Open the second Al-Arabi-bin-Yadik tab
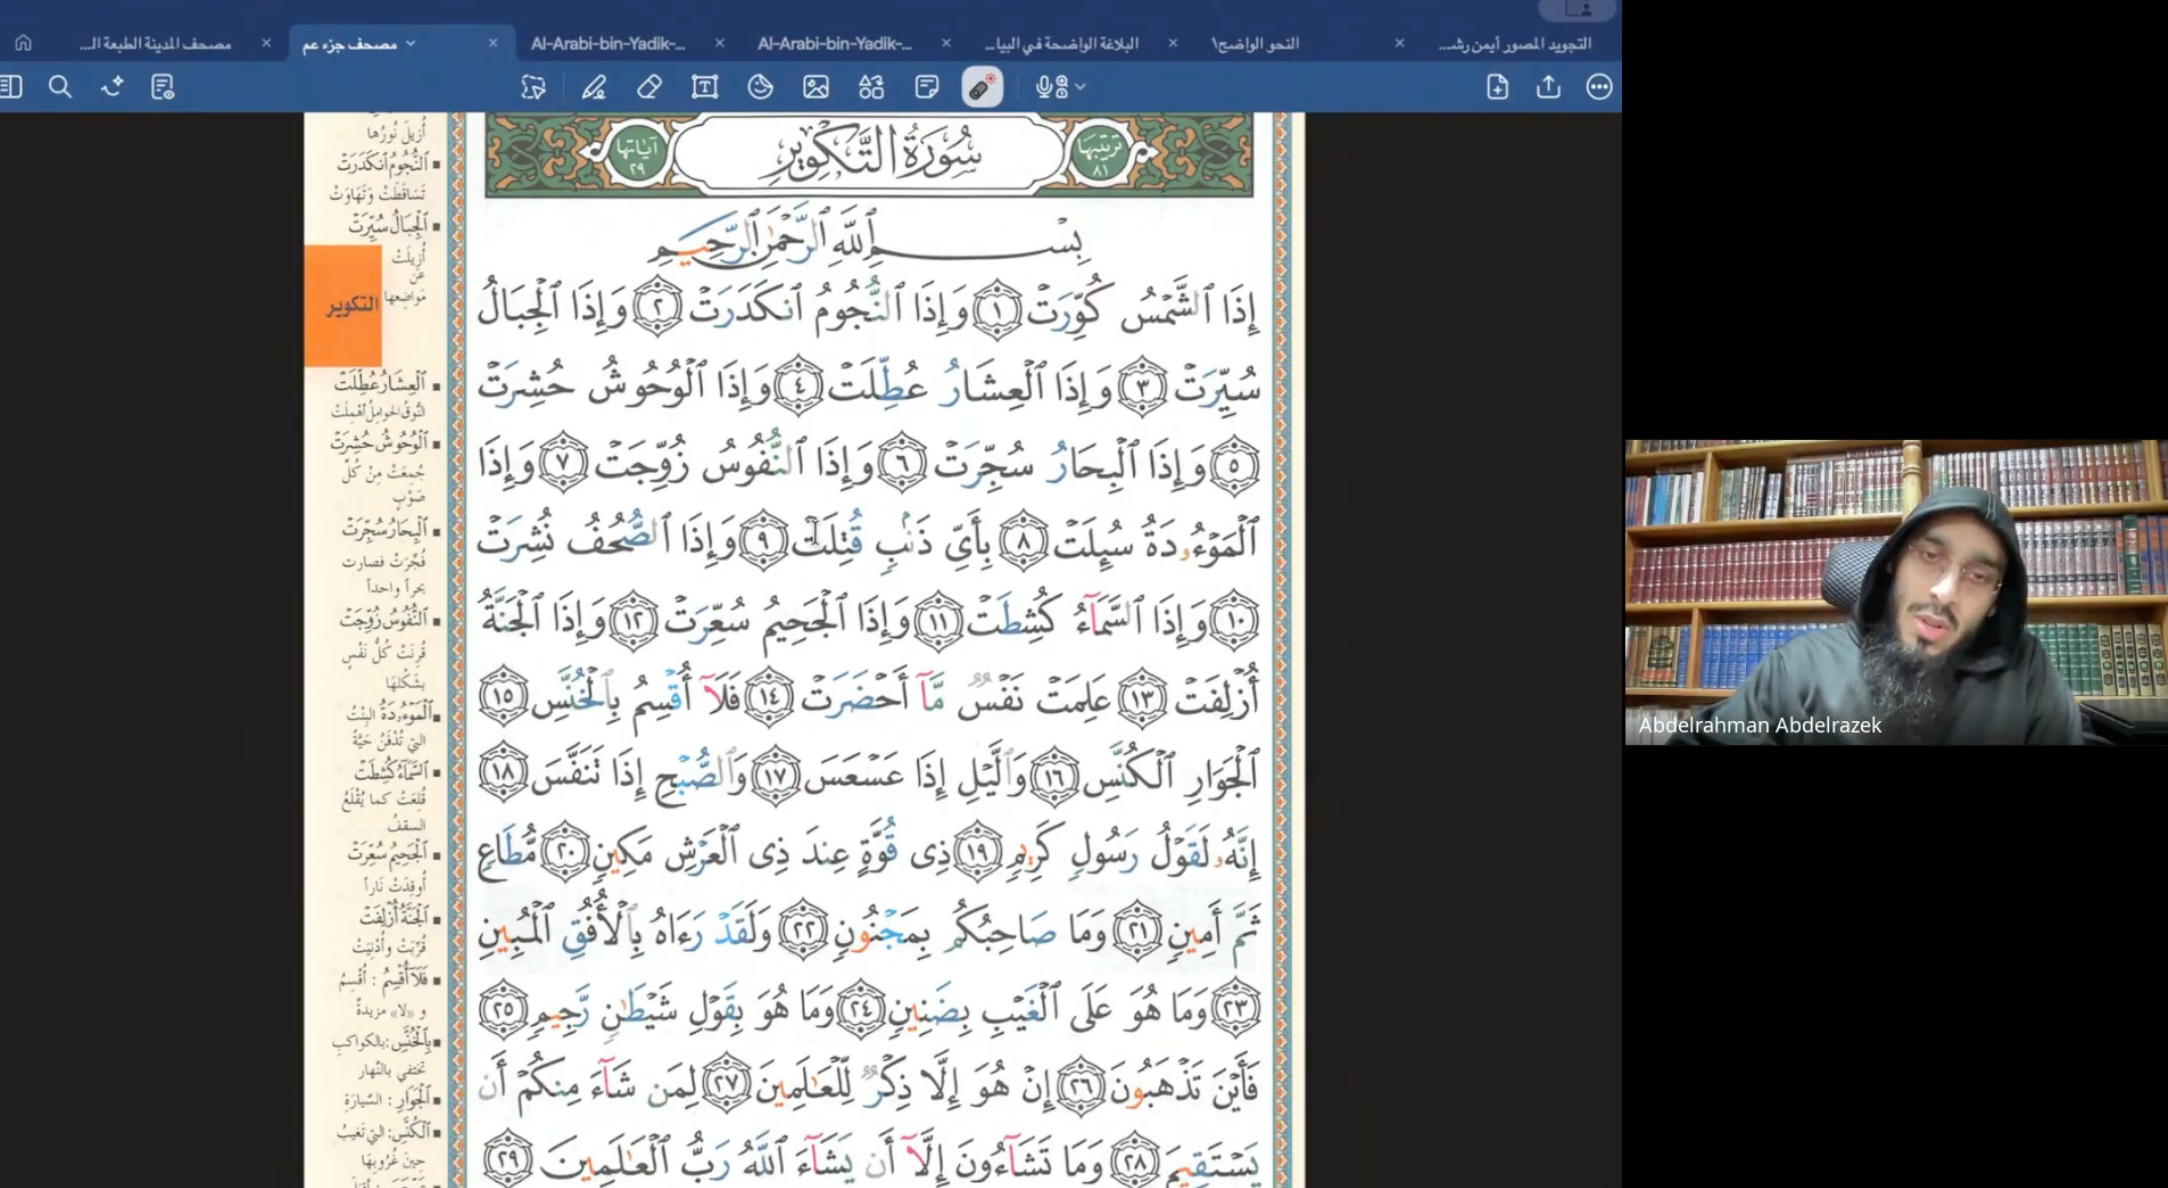 coord(834,43)
